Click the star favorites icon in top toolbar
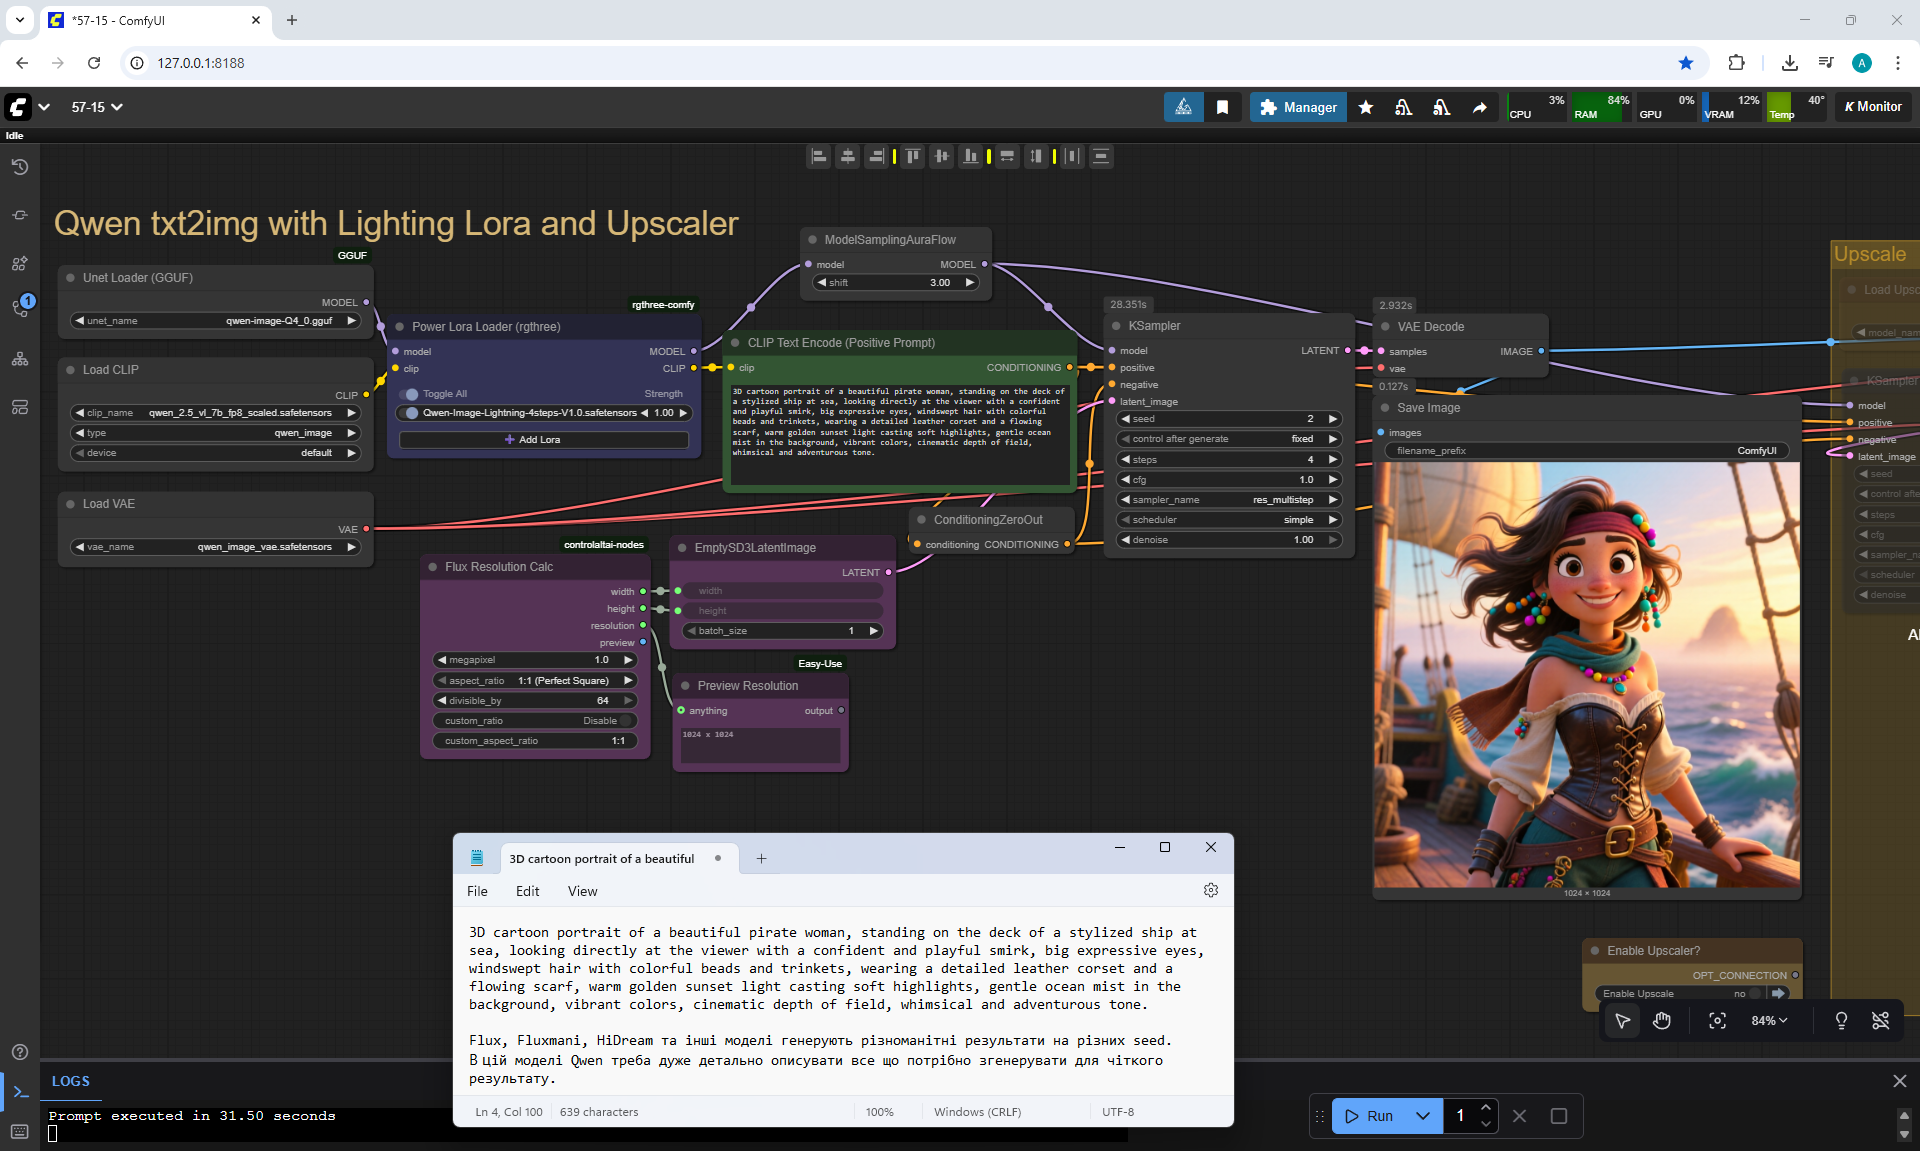 1366,107
